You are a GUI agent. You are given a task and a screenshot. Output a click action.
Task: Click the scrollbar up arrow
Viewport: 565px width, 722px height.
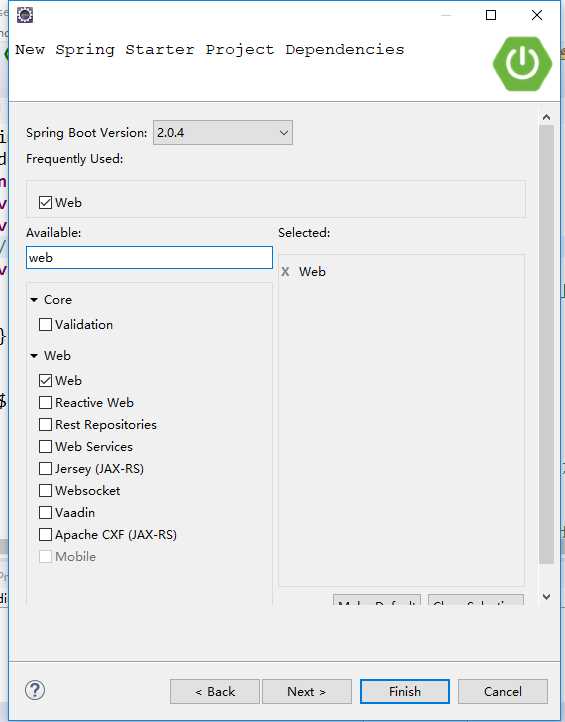click(547, 117)
